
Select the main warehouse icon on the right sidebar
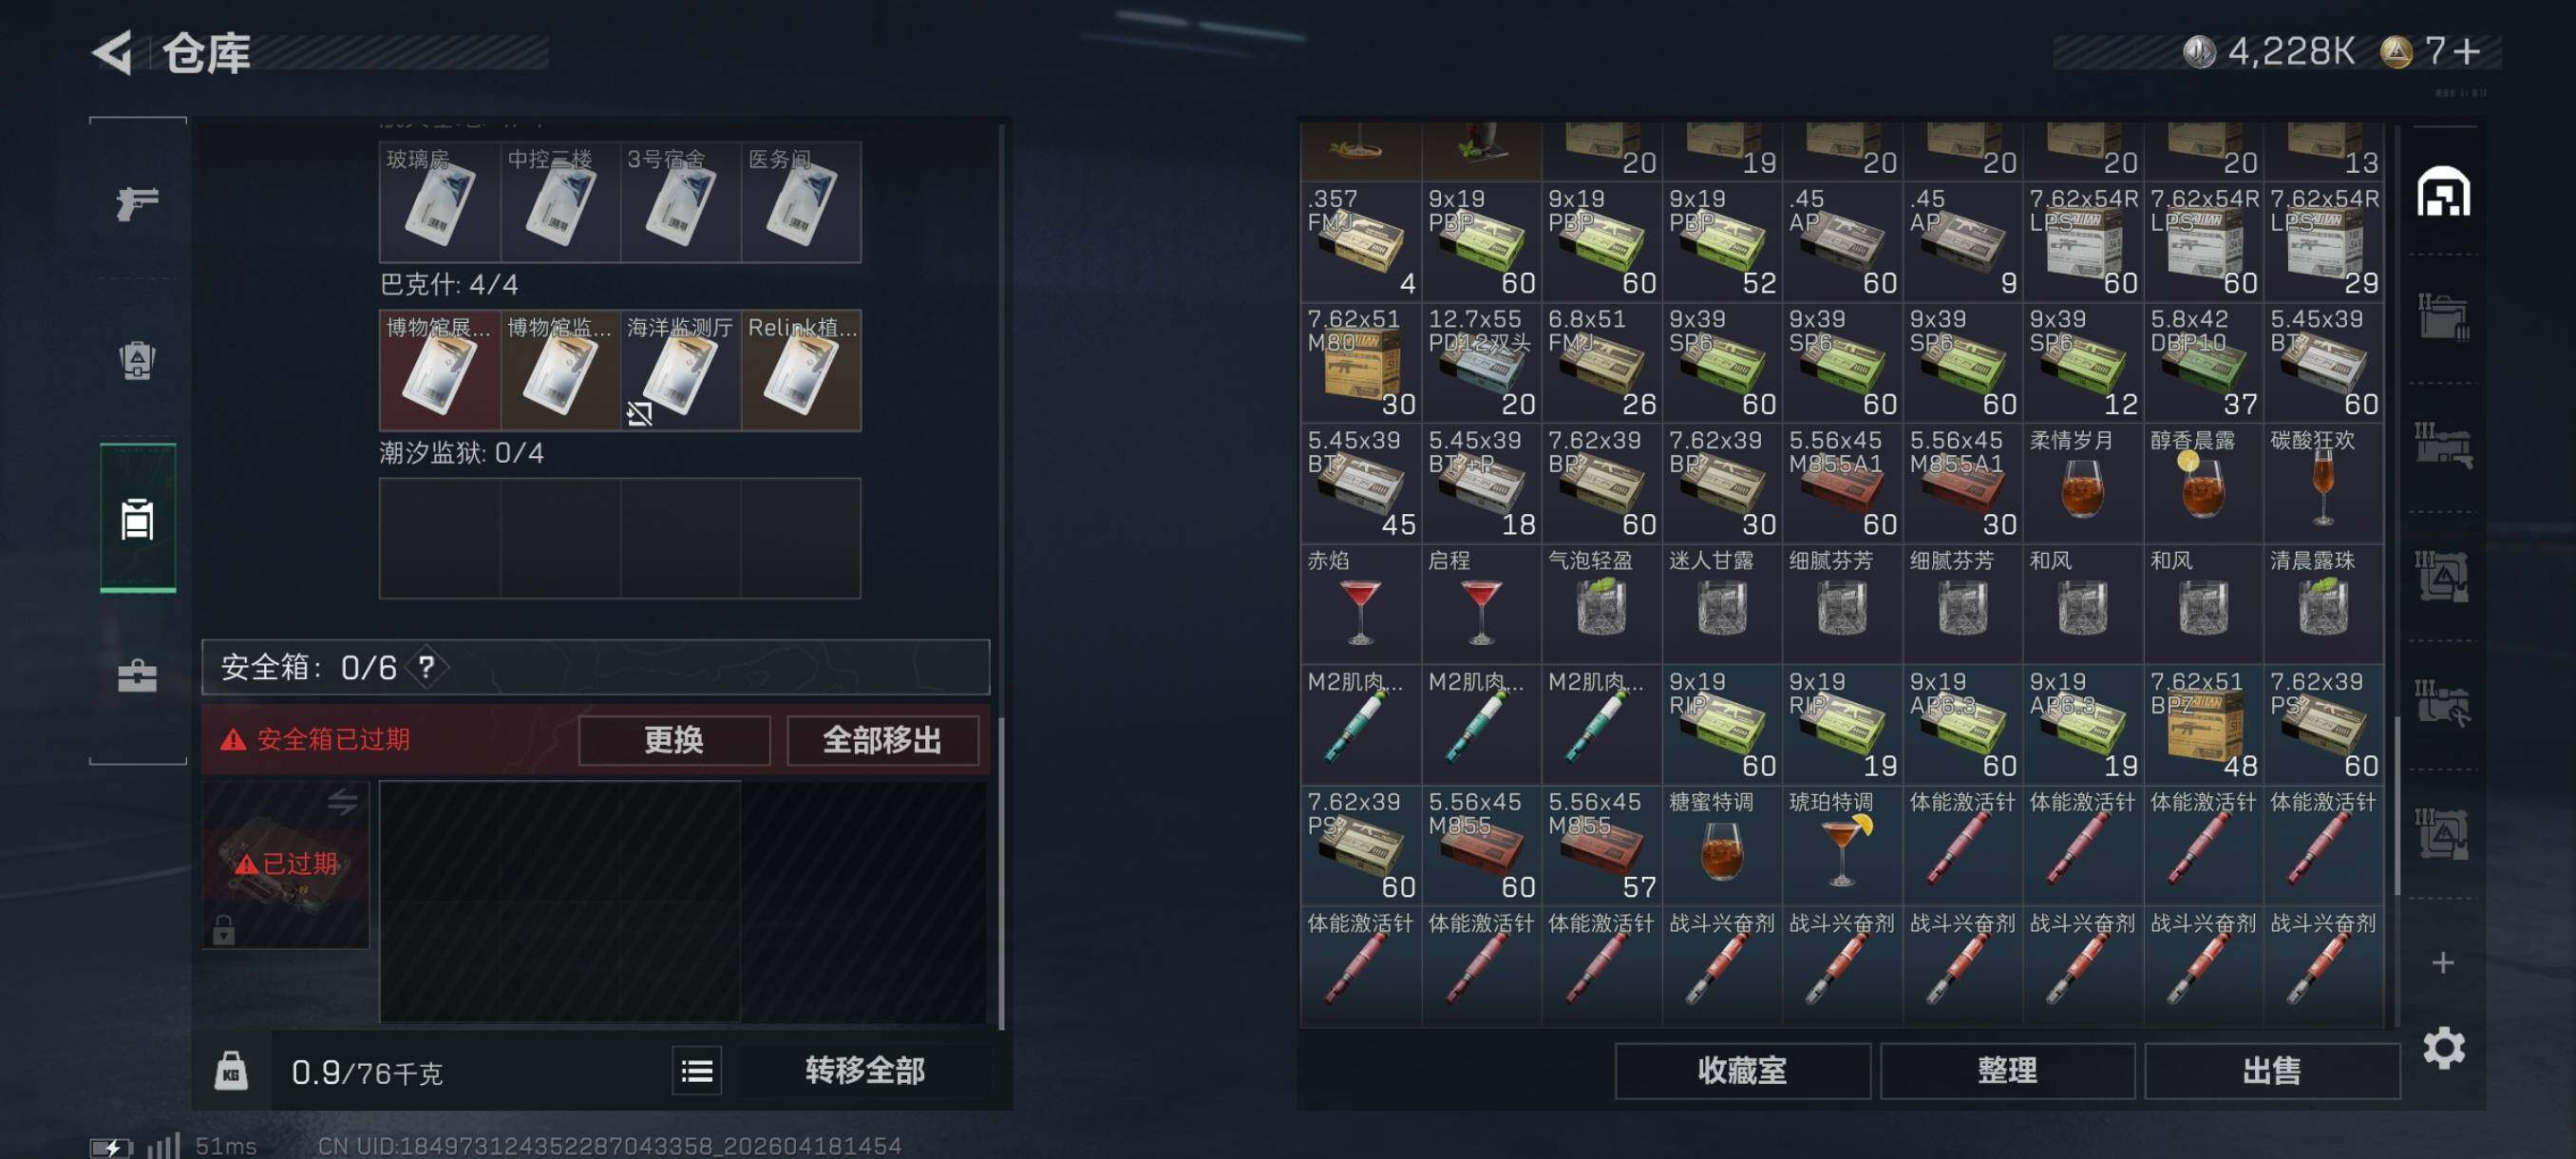click(x=2443, y=192)
